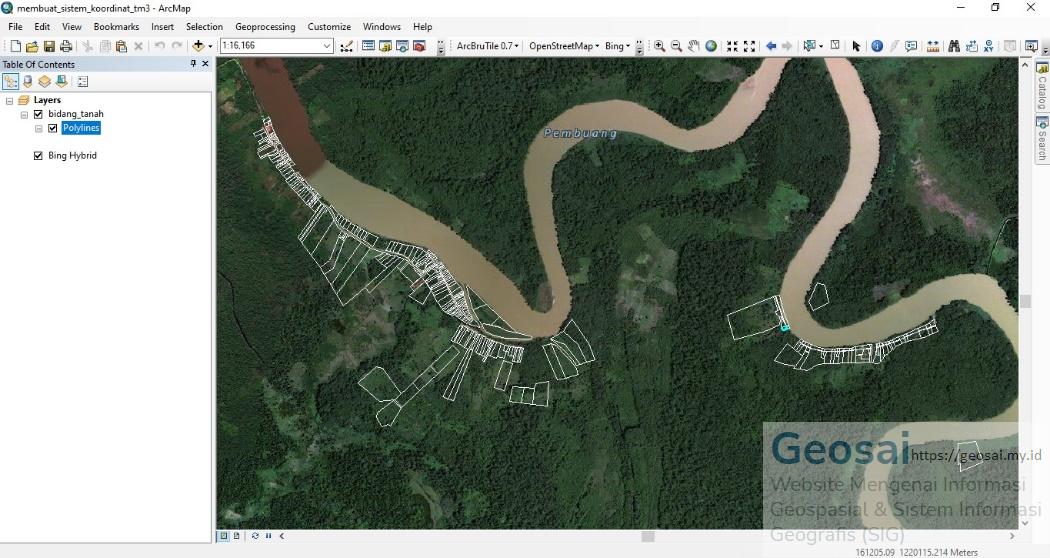Open the Catalog window toolbar icon
The image size is (1050, 558).
385,46
